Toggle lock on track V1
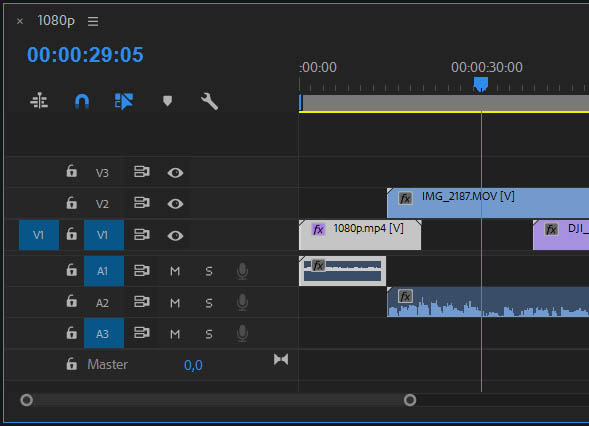This screenshot has height=426, width=589. [x=71, y=234]
